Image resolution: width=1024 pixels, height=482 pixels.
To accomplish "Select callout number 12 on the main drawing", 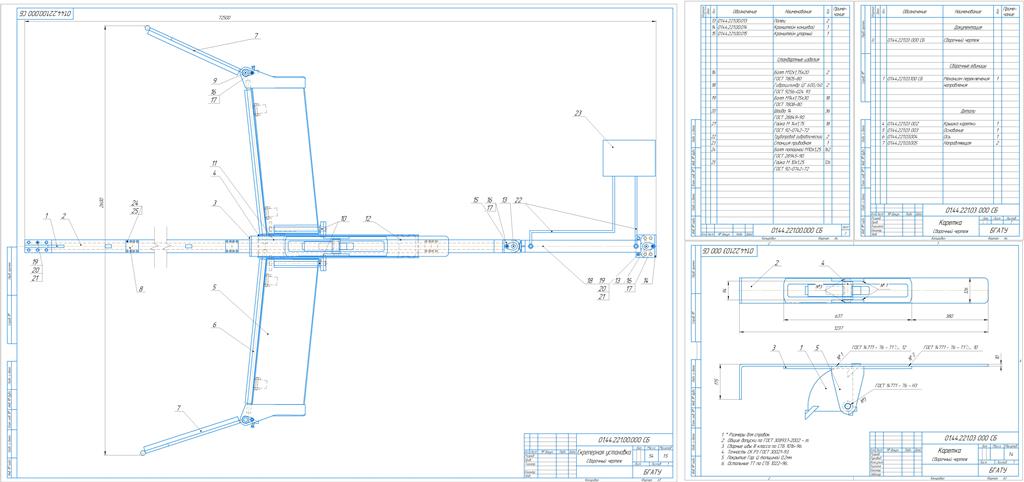I will (x=368, y=219).
